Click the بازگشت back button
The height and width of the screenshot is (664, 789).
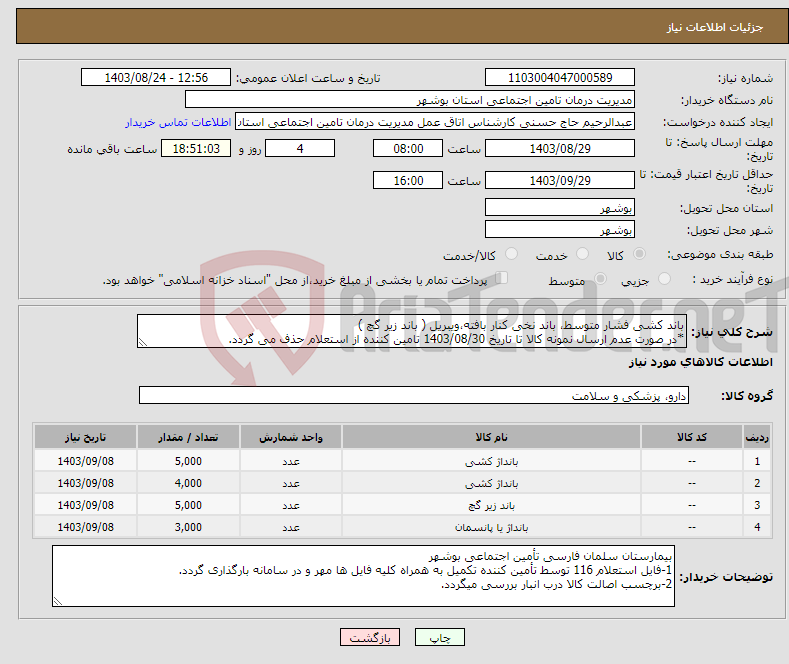(370, 637)
